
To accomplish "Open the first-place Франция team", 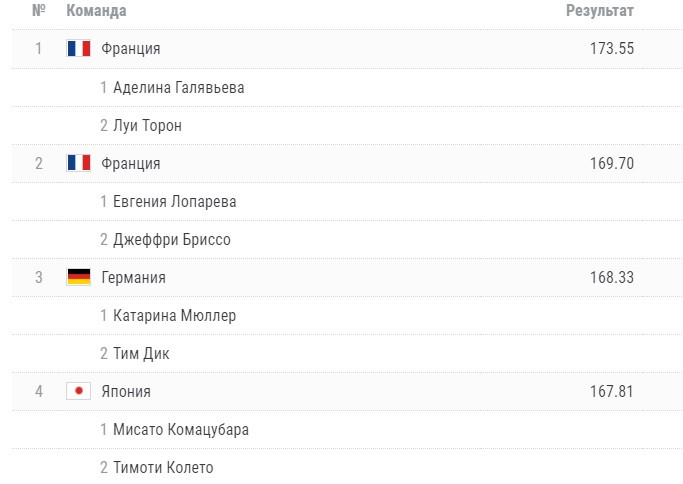I will tap(131, 49).
